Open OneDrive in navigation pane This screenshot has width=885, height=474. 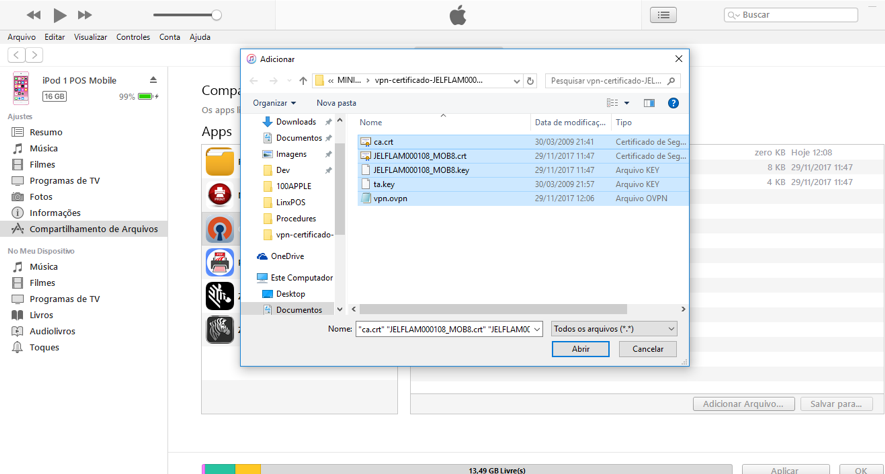tap(287, 256)
